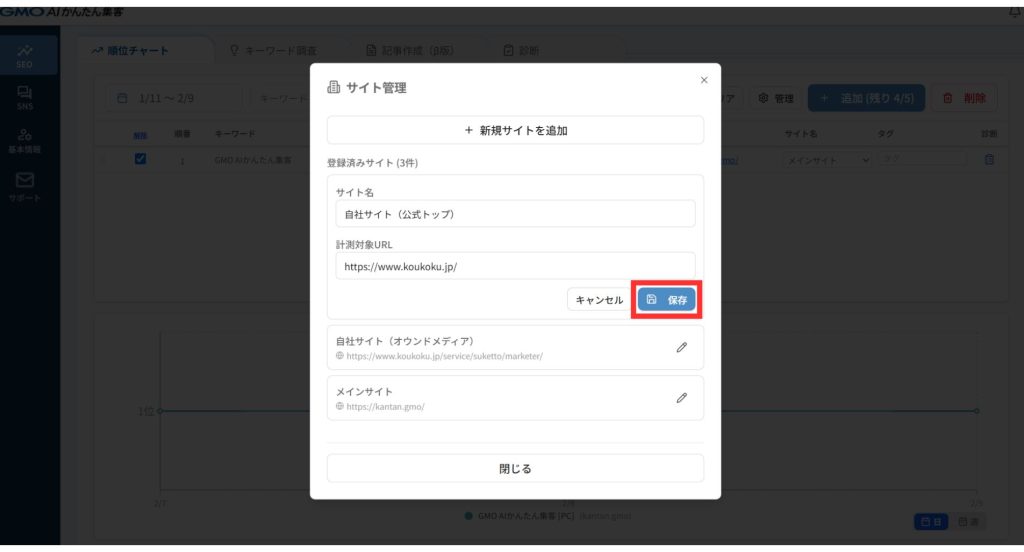1024x552 pixels.
Task: Open サポート mail icon in the sidebar
Action: coord(25,185)
